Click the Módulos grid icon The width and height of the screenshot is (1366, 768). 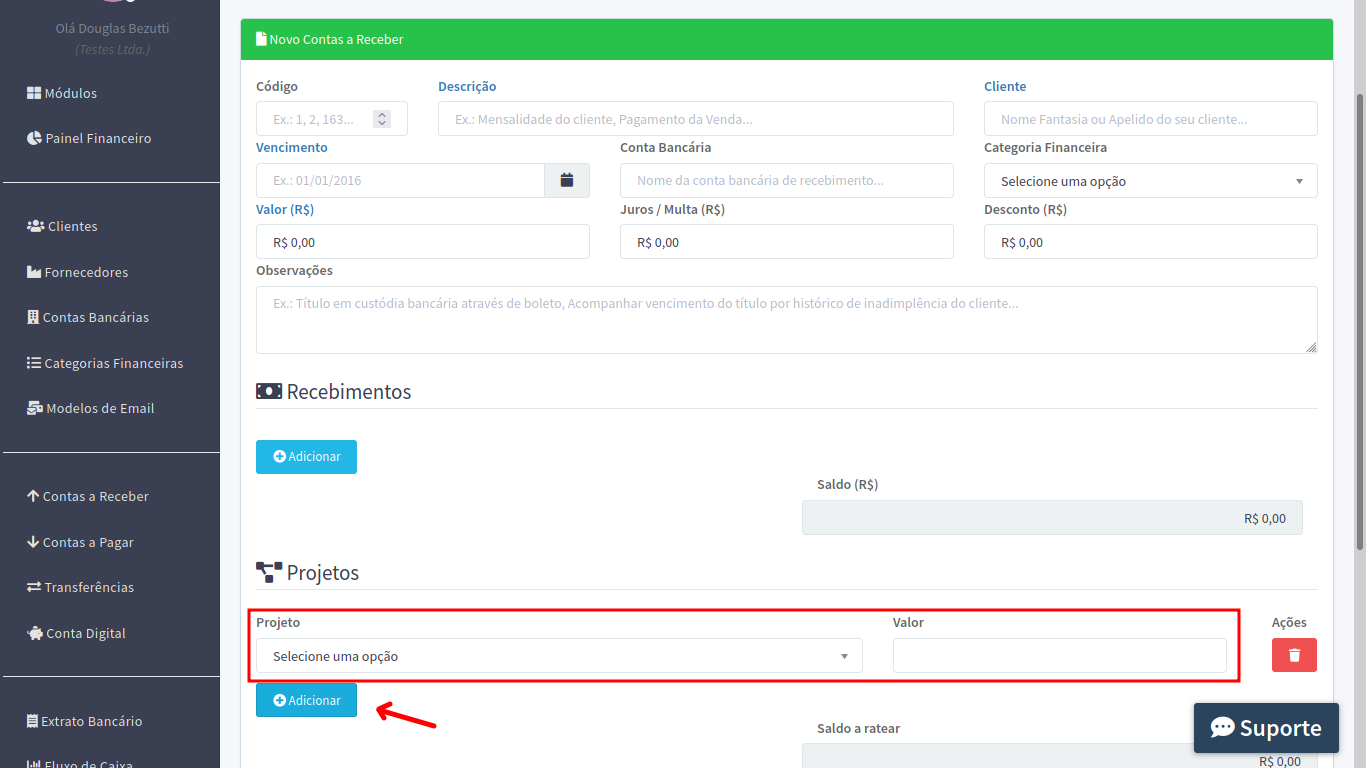[34, 93]
